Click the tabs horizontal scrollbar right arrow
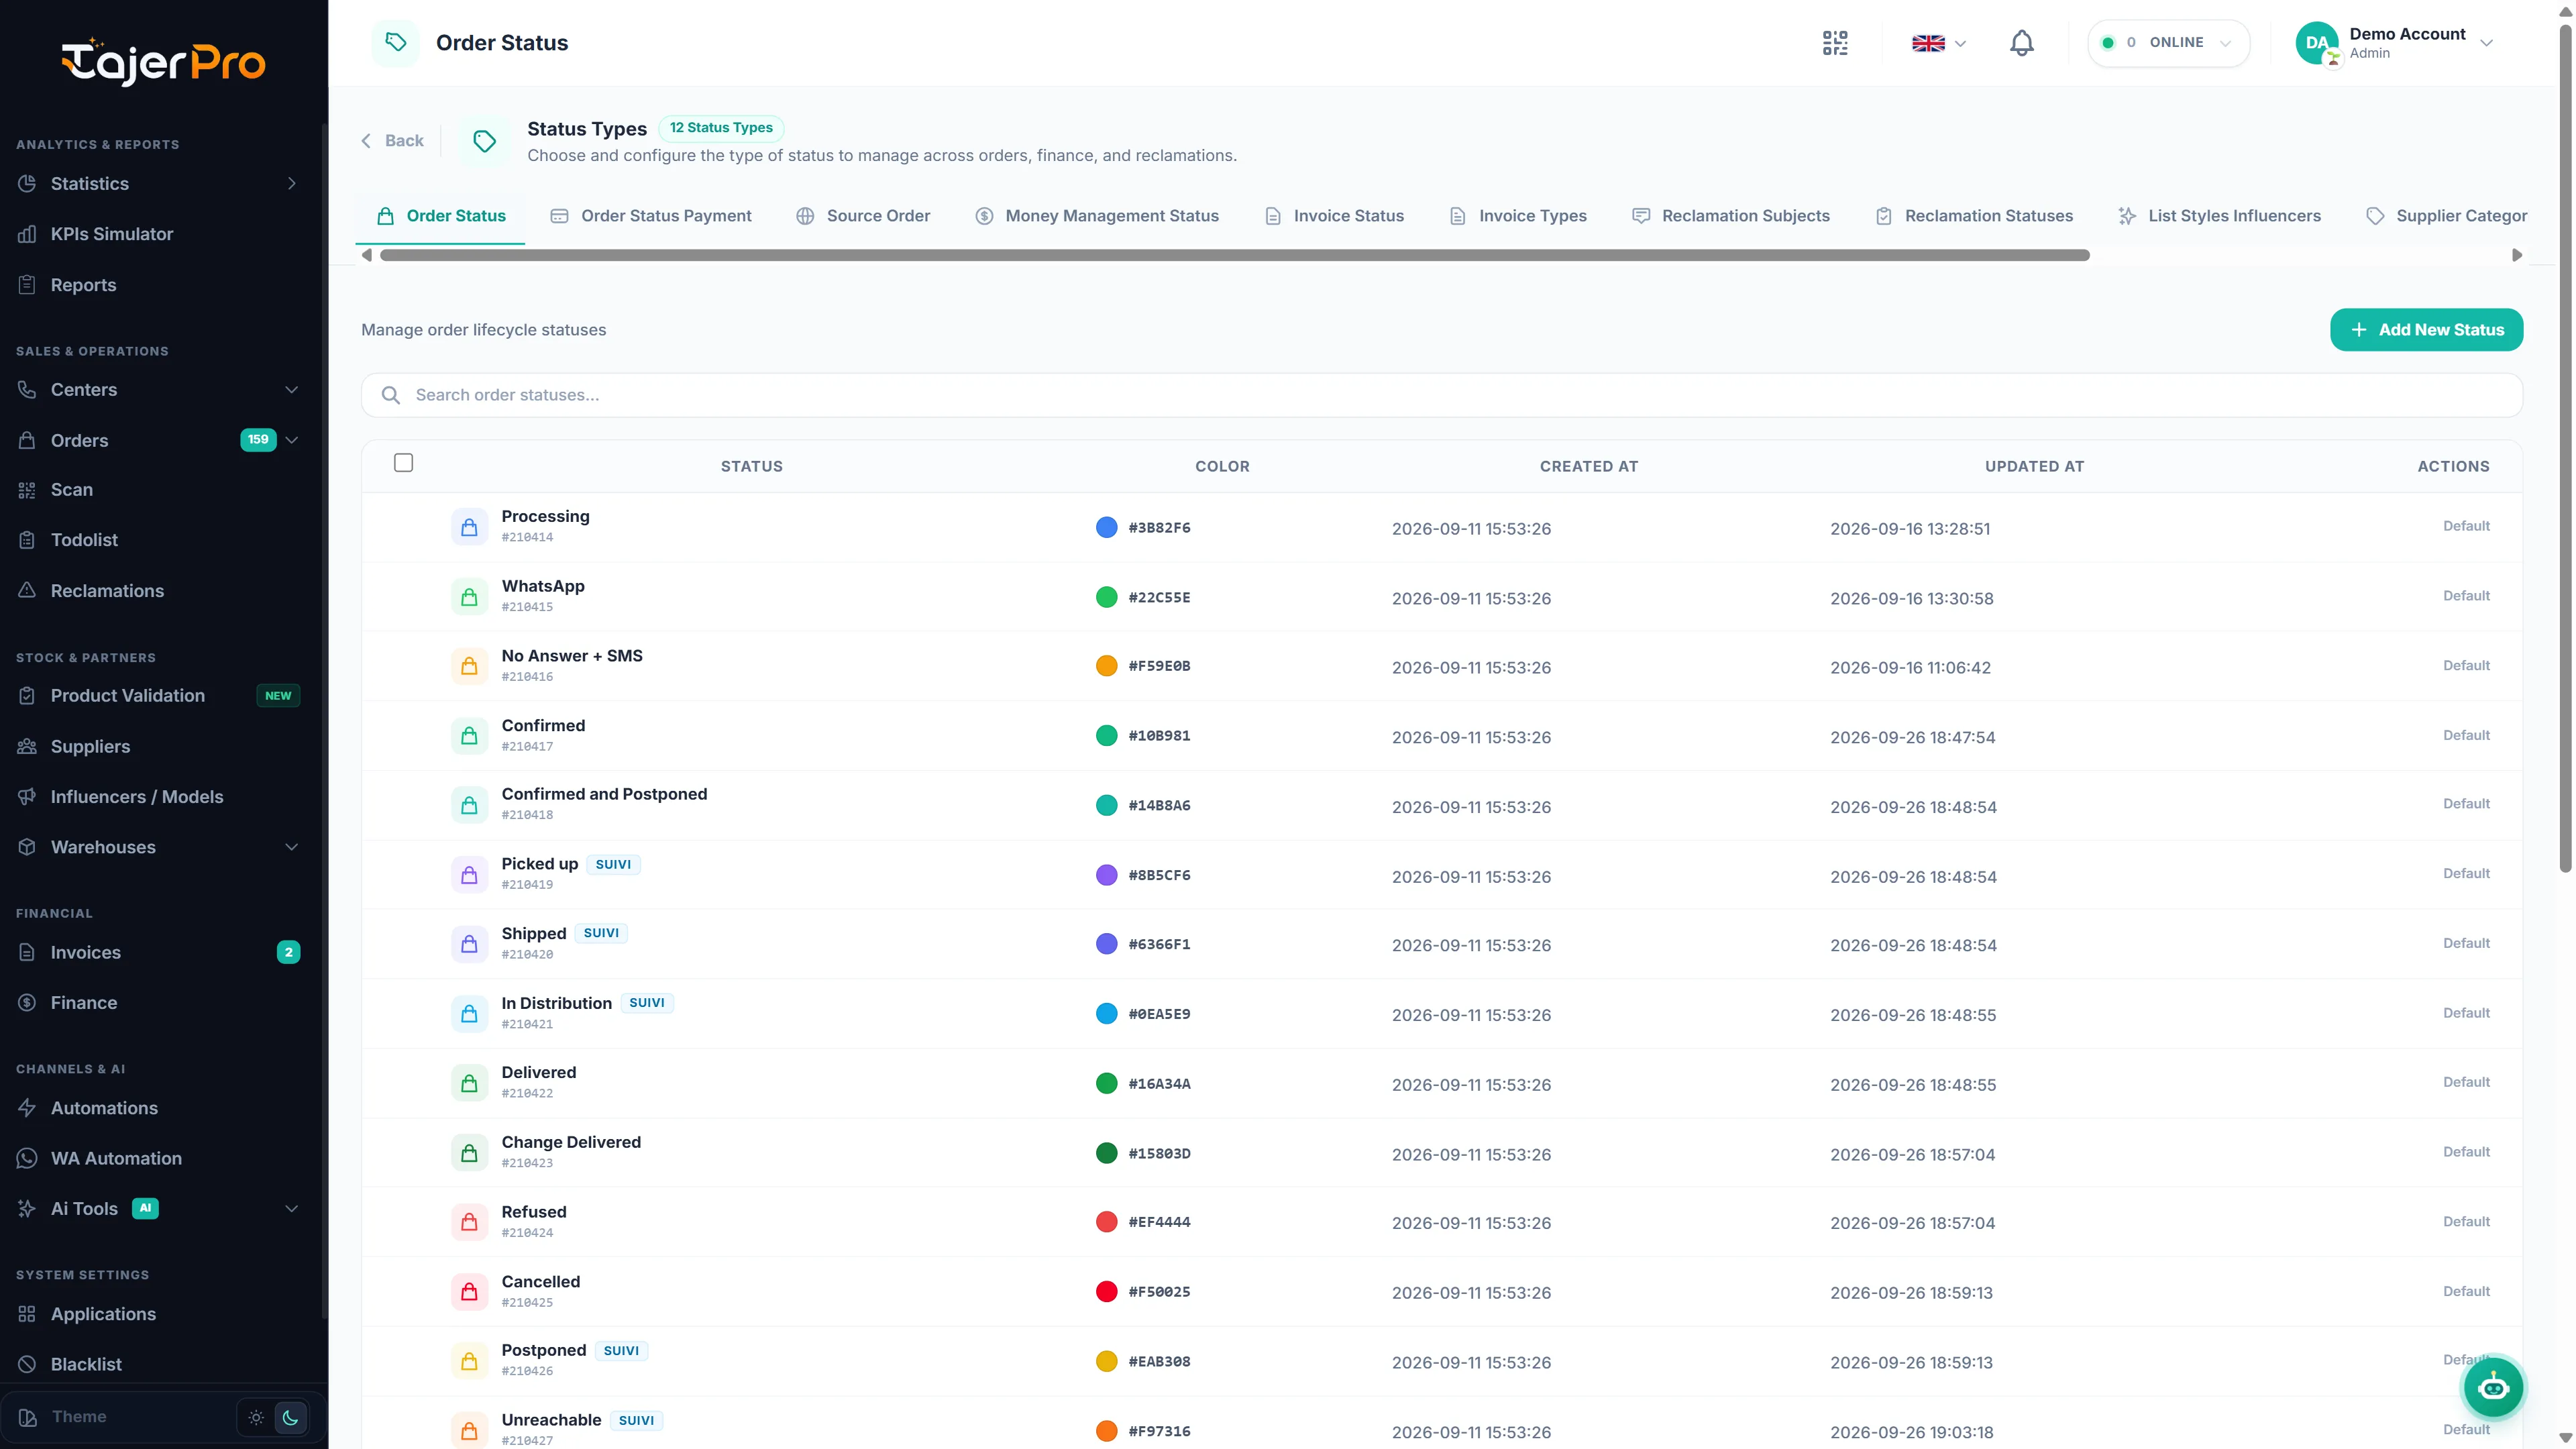The height and width of the screenshot is (1449, 2576). point(2517,255)
